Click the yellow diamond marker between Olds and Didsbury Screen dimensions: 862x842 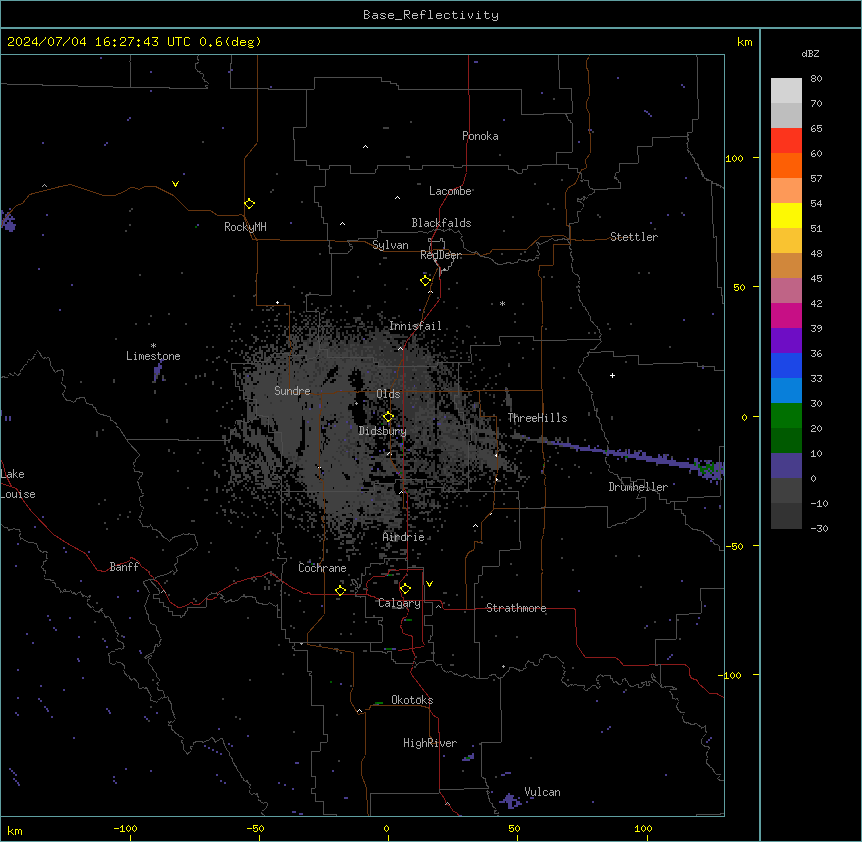point(388,417)
